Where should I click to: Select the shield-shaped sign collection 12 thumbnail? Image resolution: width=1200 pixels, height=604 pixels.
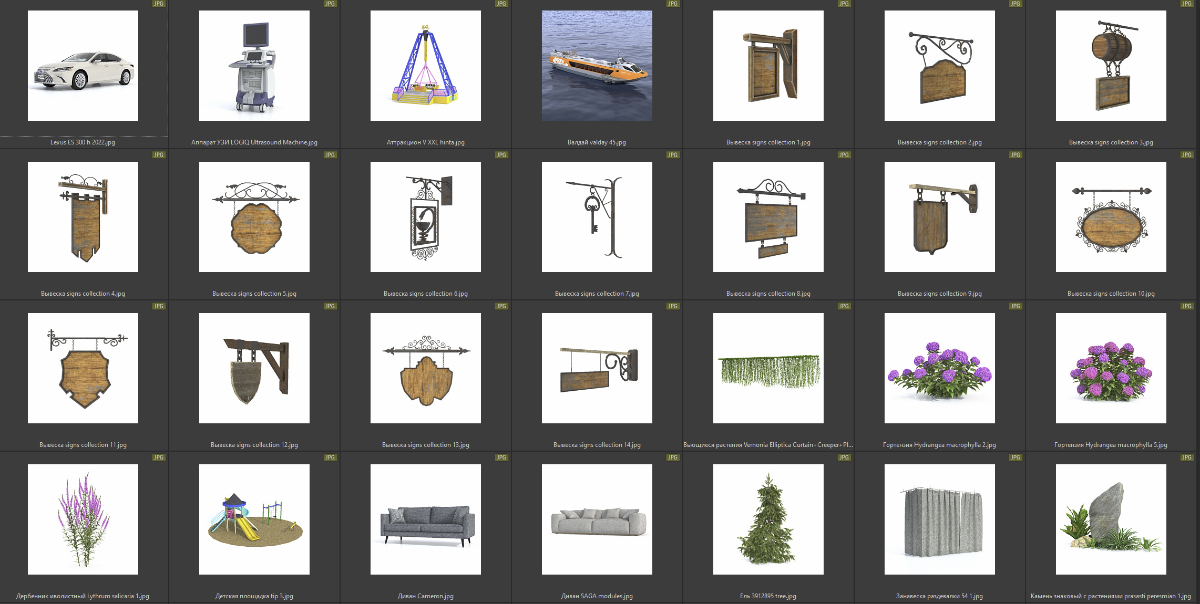pyautogui.click(x=254, y=368)
